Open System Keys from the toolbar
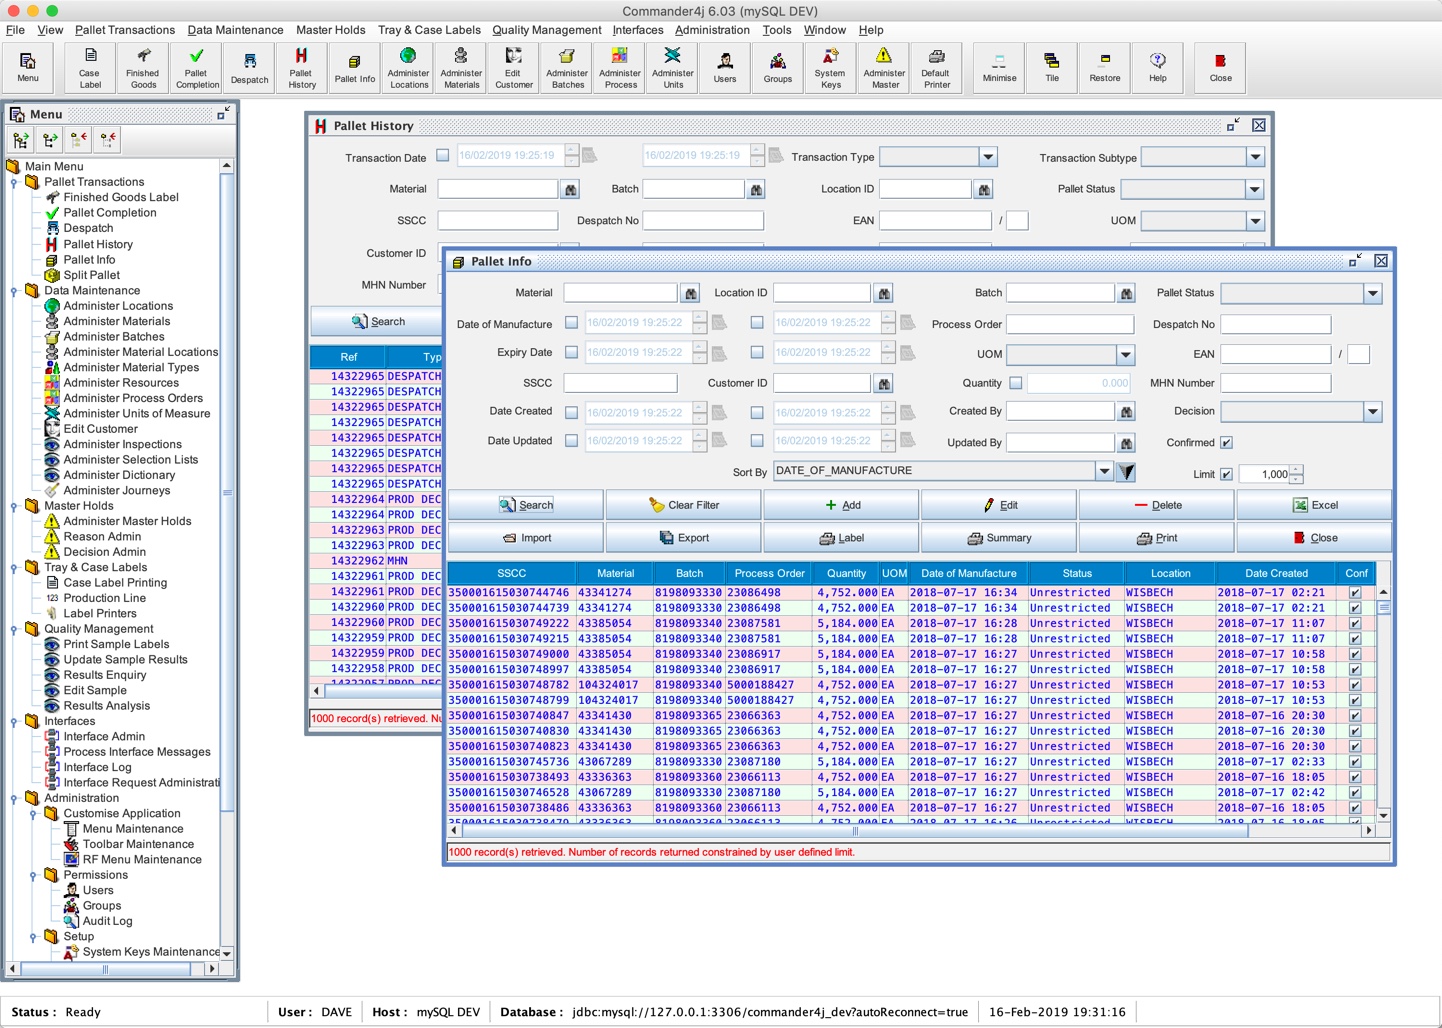 (x=829, y=68)
